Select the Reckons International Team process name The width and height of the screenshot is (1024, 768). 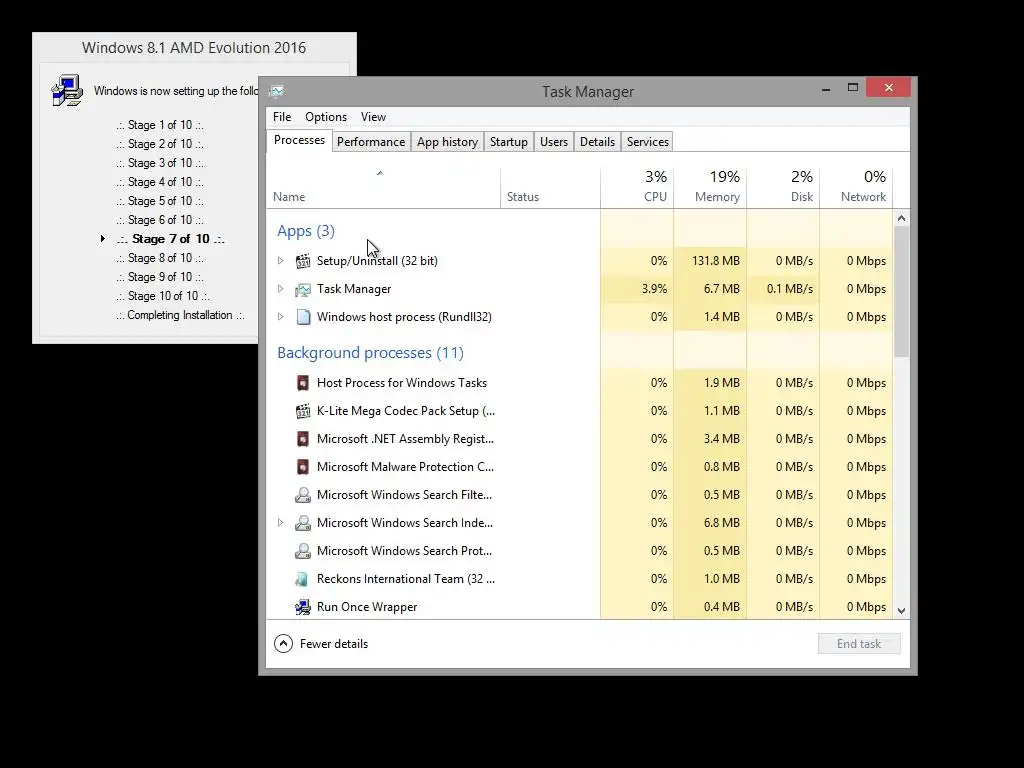click(x=406, y=579)
